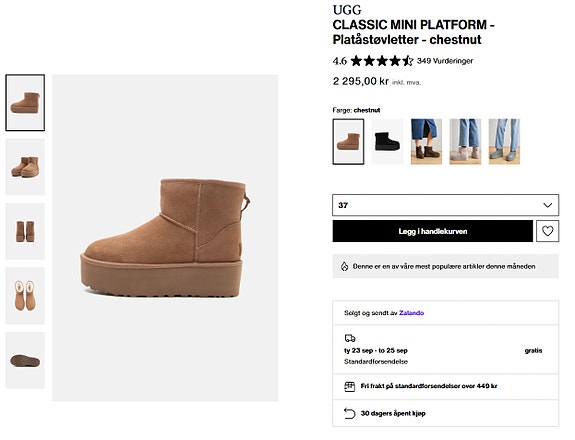Screen dimensions: 575x440
Task: Click Legg i handlekurven button
Action: [x=433, y=231]
